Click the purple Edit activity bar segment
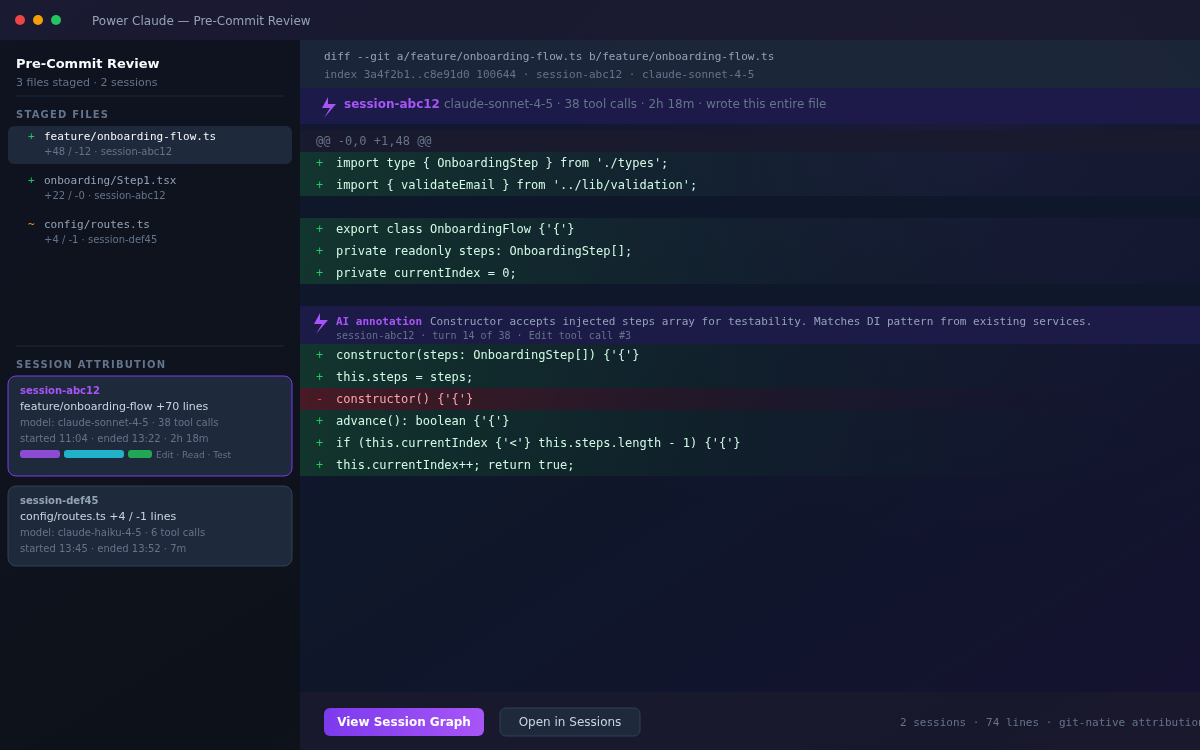1200x750 pixels. (x=40, y=454)
